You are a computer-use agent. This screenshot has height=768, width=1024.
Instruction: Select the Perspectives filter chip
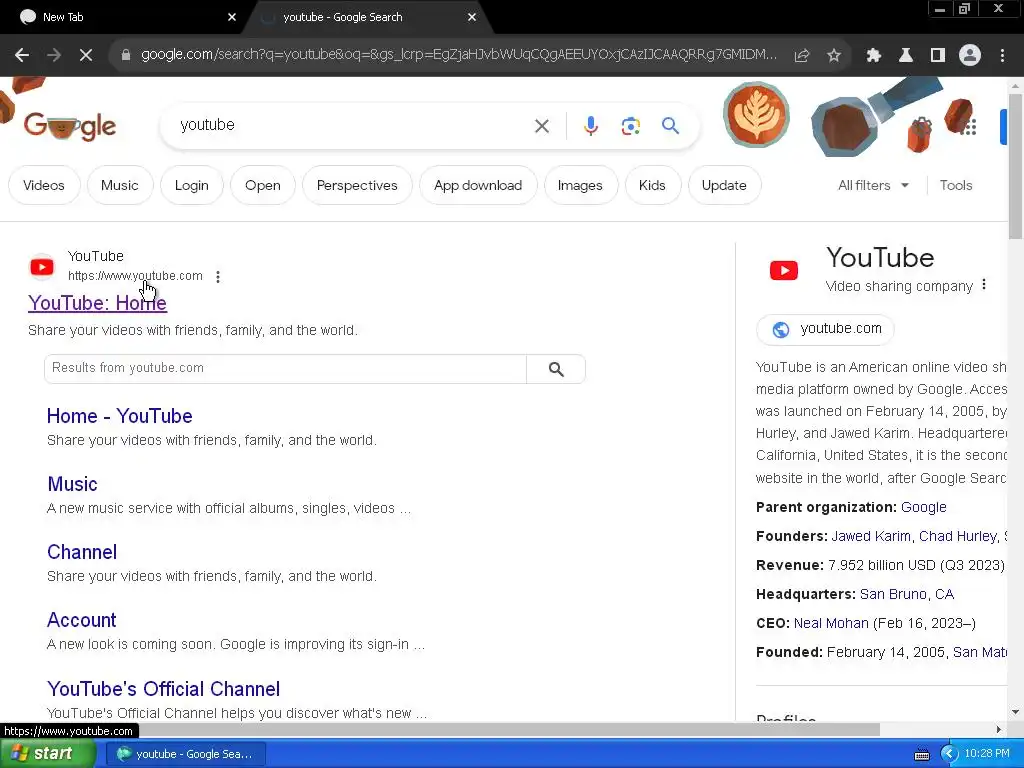[x=357, y=185]
